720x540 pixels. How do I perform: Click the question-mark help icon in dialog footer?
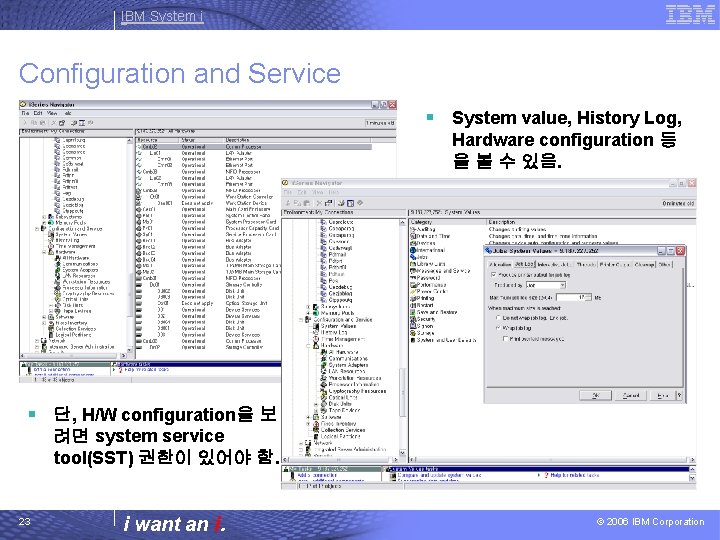click(680, 395)
